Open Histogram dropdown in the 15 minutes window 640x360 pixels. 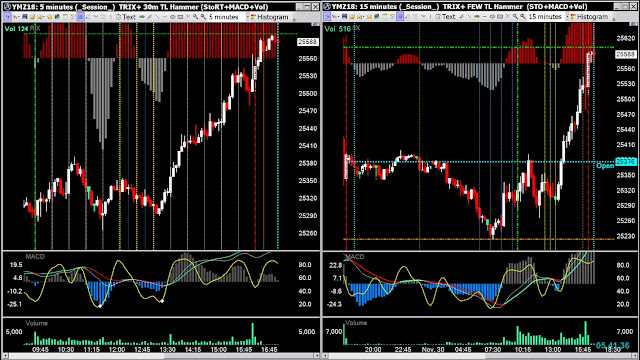pos(589,17)
